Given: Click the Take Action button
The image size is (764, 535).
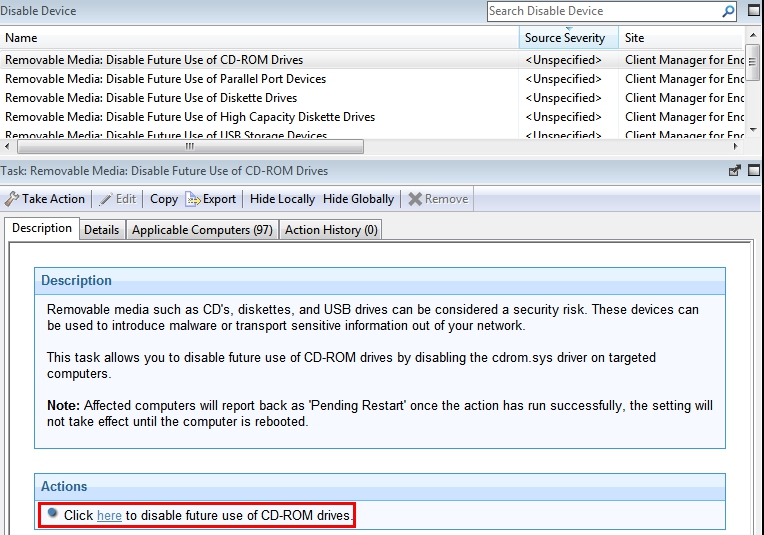Looking at the screenshot, I should [45, 199].
